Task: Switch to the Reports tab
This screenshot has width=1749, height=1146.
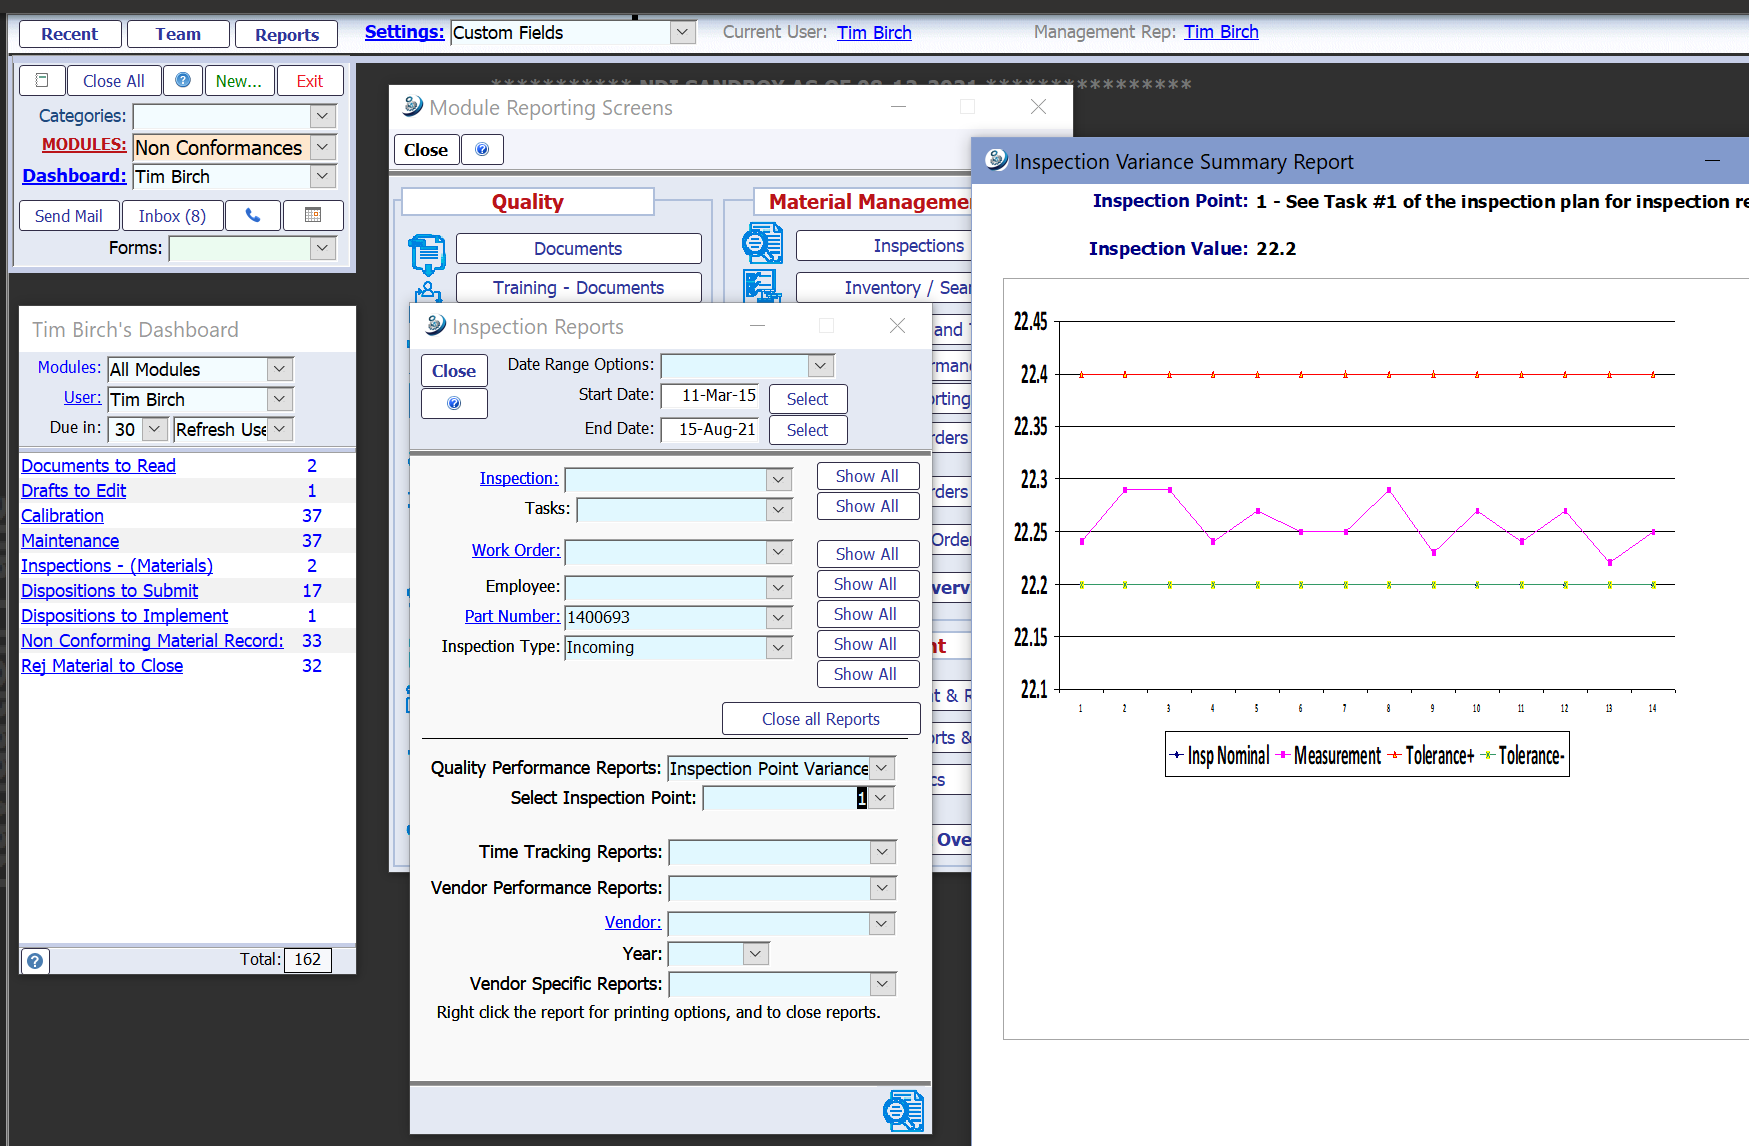Action: click(286, 33)
